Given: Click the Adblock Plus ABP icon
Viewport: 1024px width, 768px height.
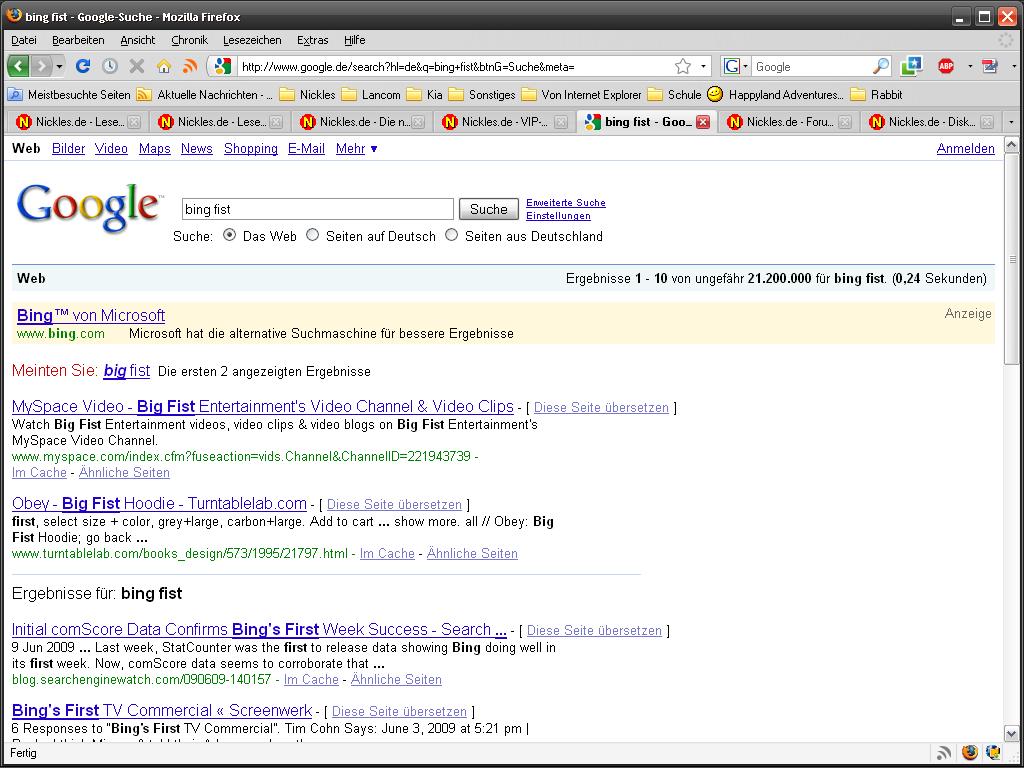Looking at the screenshot, I should click(x=946, y=66).
